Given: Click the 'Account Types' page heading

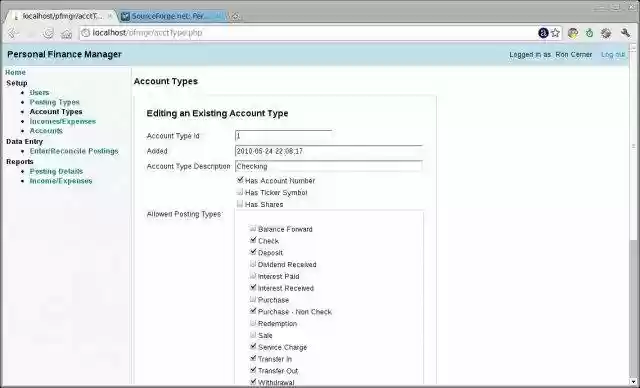Looking at the screenshot, I should pos(166,81).
